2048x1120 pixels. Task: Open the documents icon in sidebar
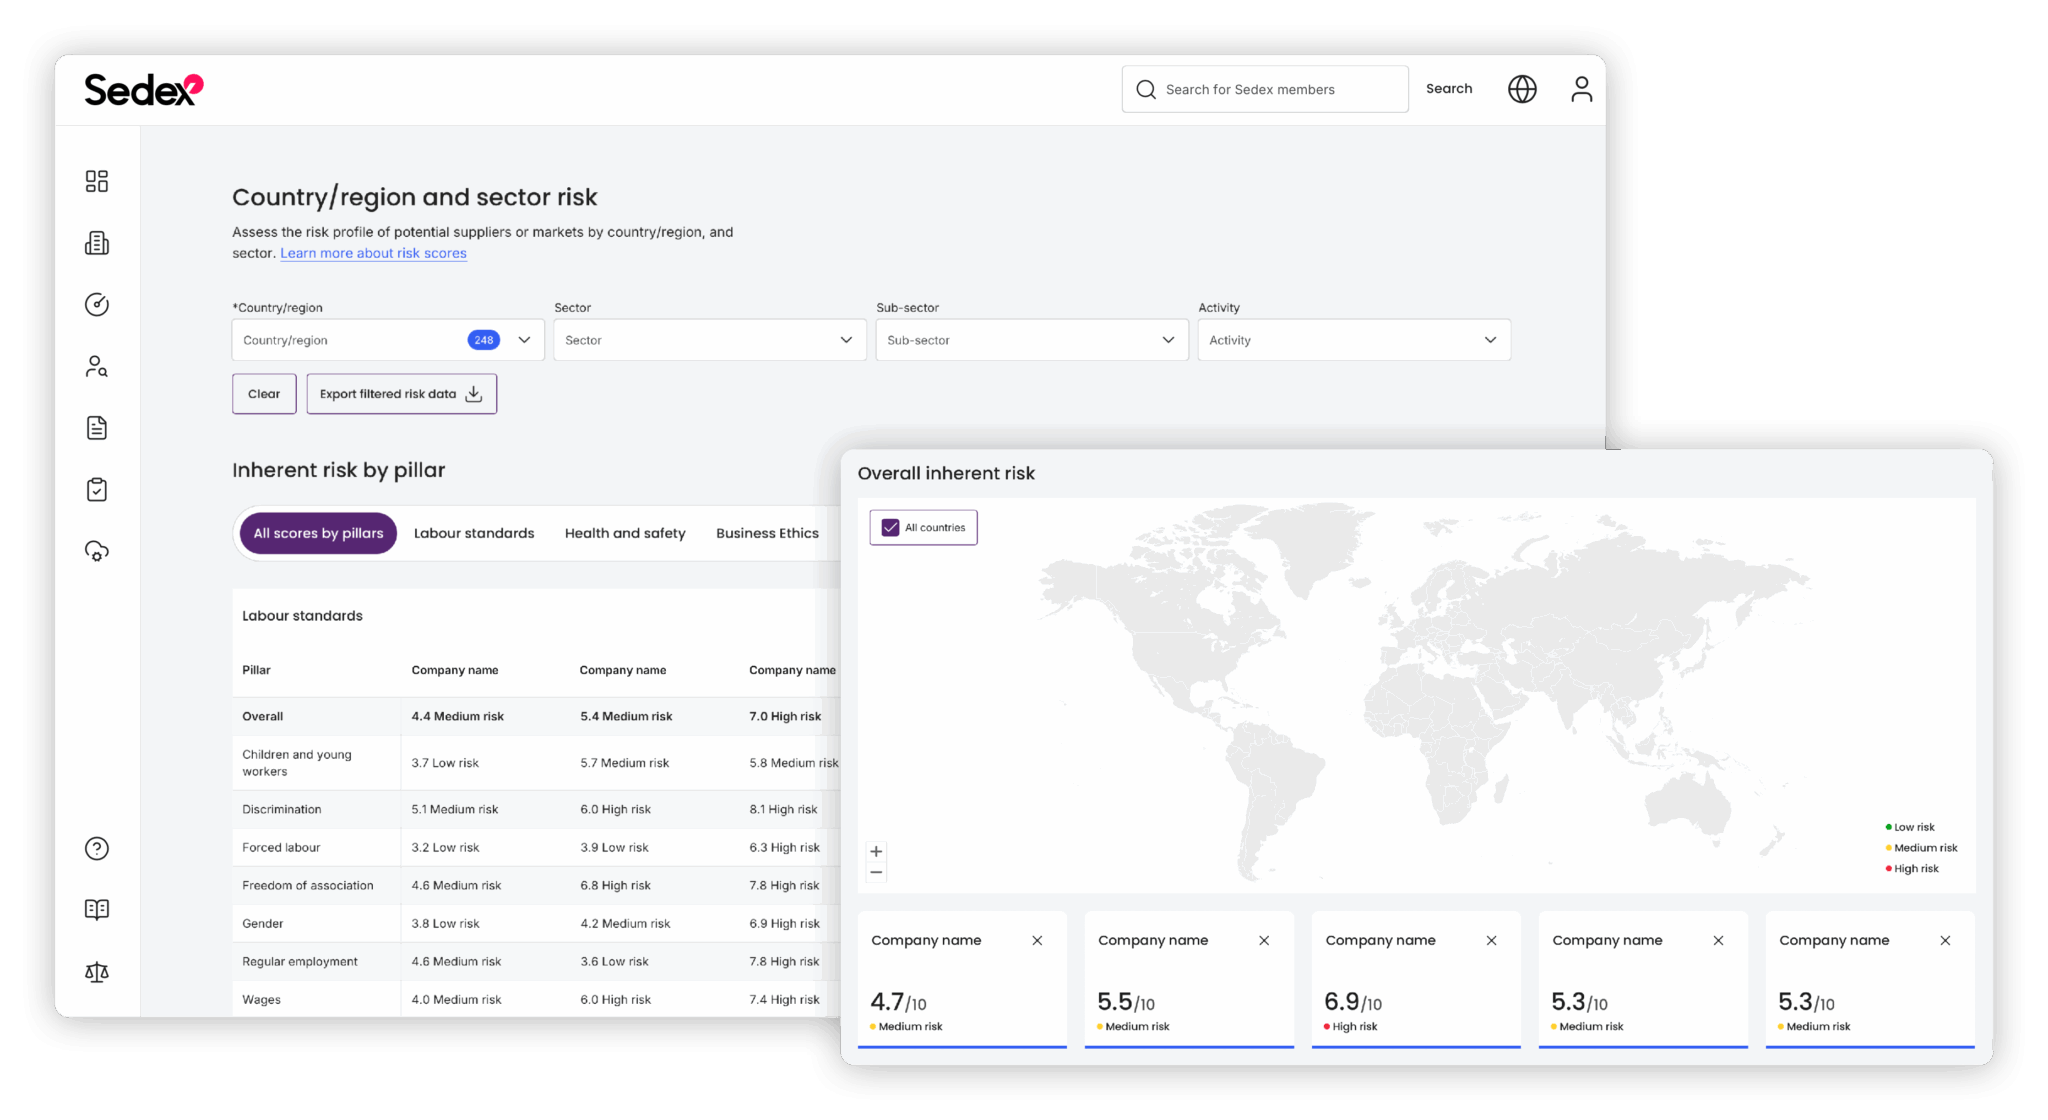pos(96,427)
